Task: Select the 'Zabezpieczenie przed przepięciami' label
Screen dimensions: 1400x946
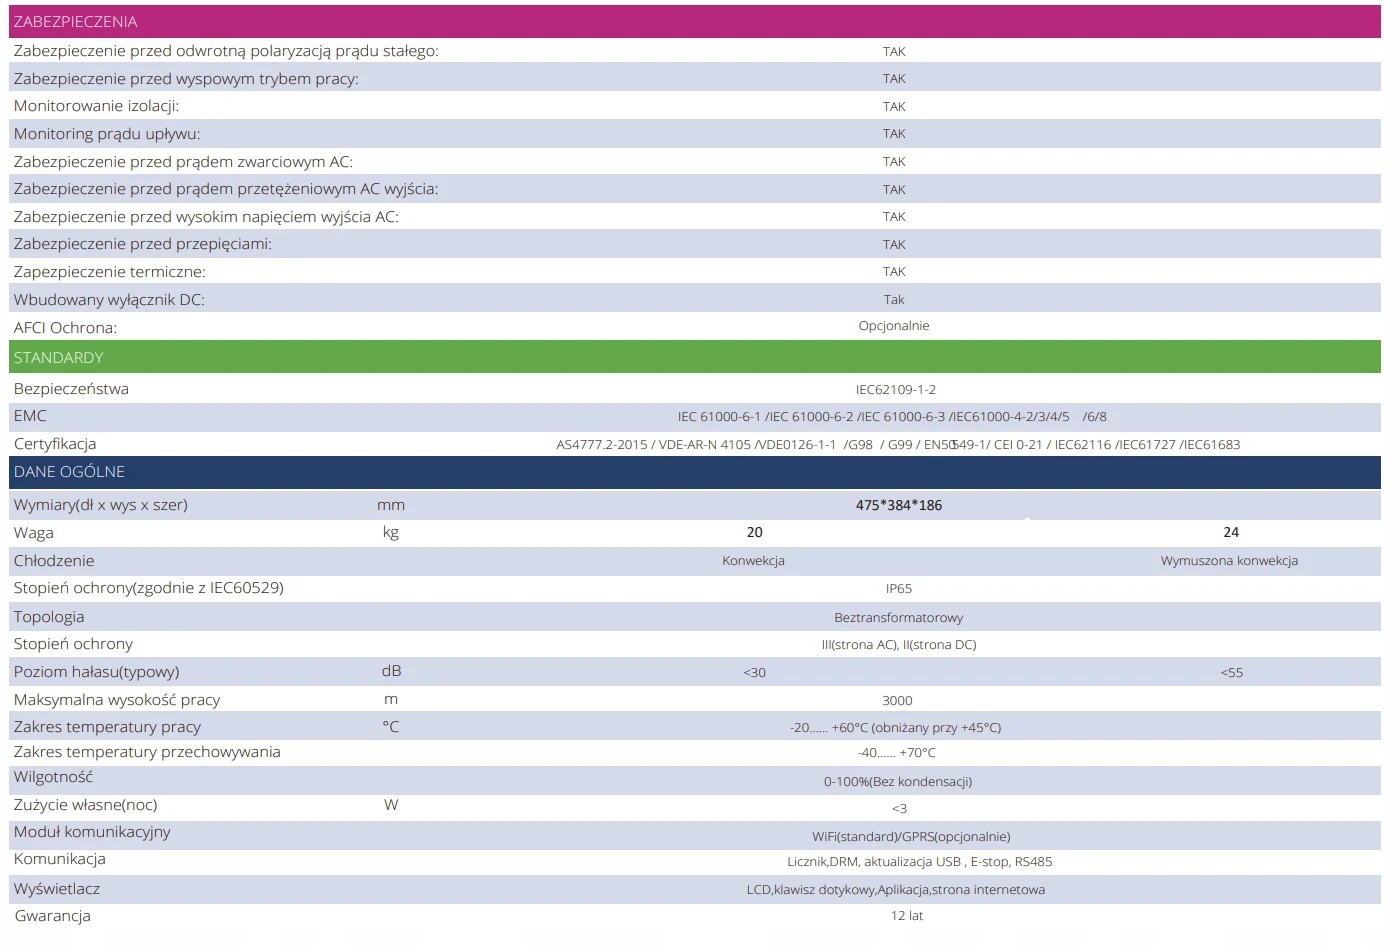Action: [143, 244]
